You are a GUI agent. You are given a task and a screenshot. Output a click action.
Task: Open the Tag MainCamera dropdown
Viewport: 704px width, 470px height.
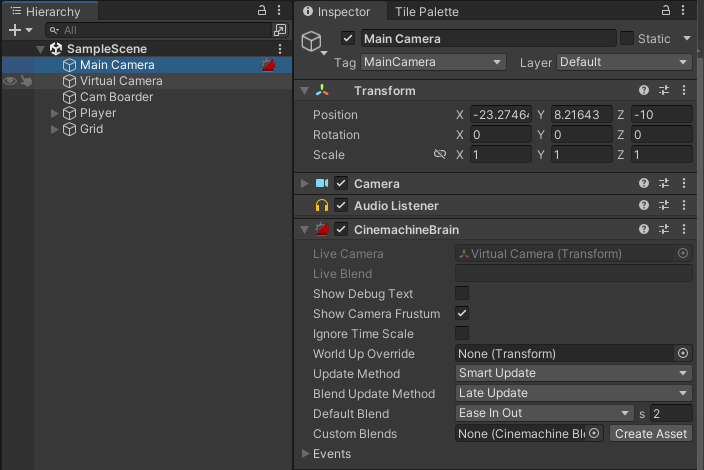(433, 62)
